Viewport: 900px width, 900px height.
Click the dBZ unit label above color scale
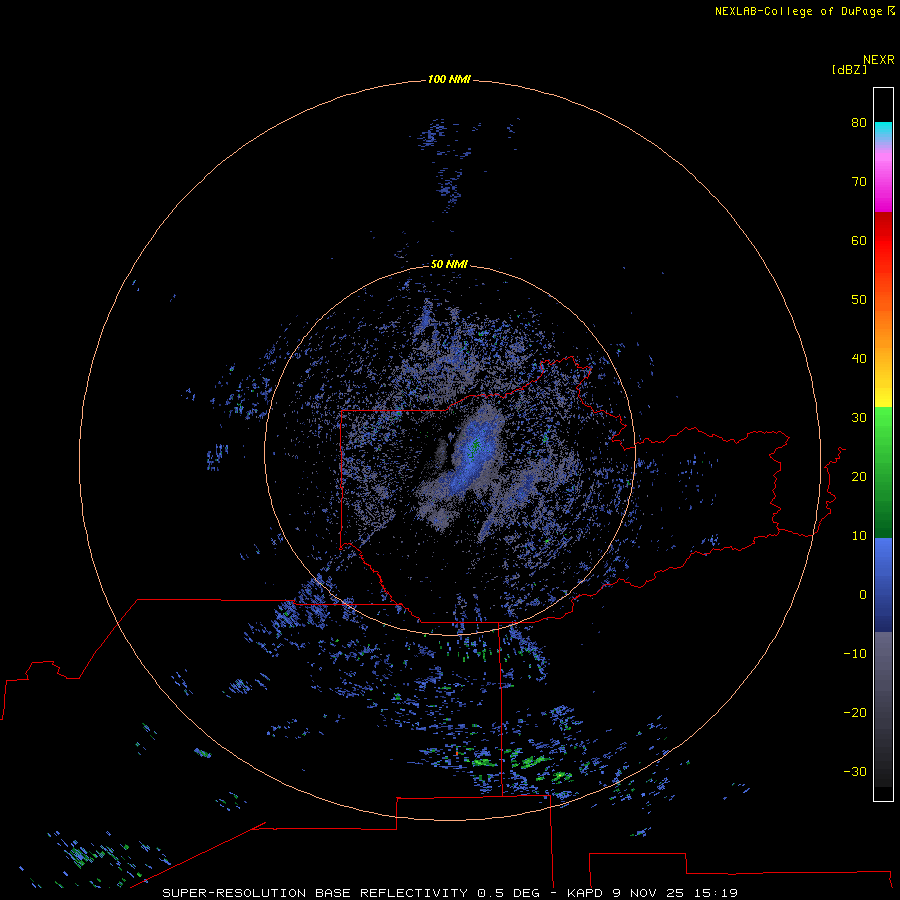pos(849,70)
